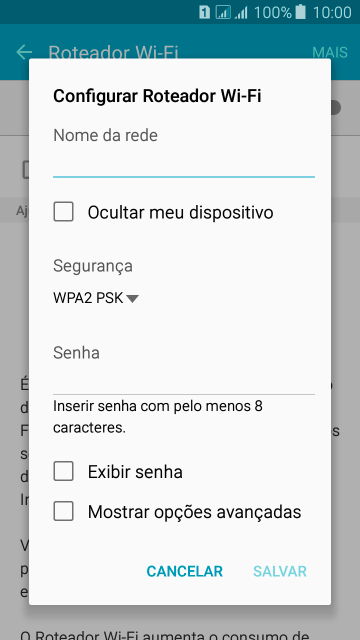
Task: Tap the 10:00 clock in status bar
Action: [x=332, y=12]
